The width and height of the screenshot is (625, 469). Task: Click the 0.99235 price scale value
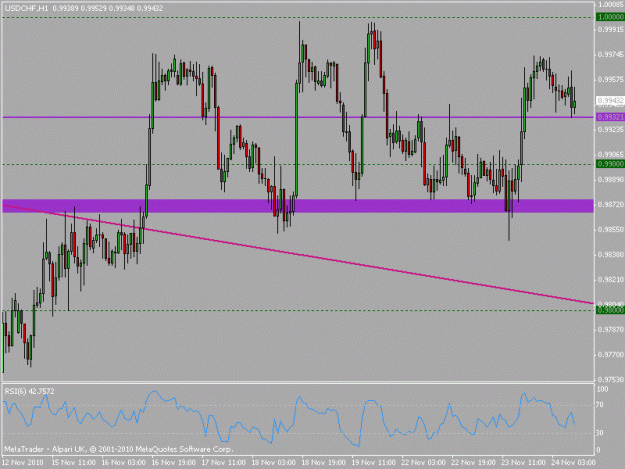(x=610, y=130)
